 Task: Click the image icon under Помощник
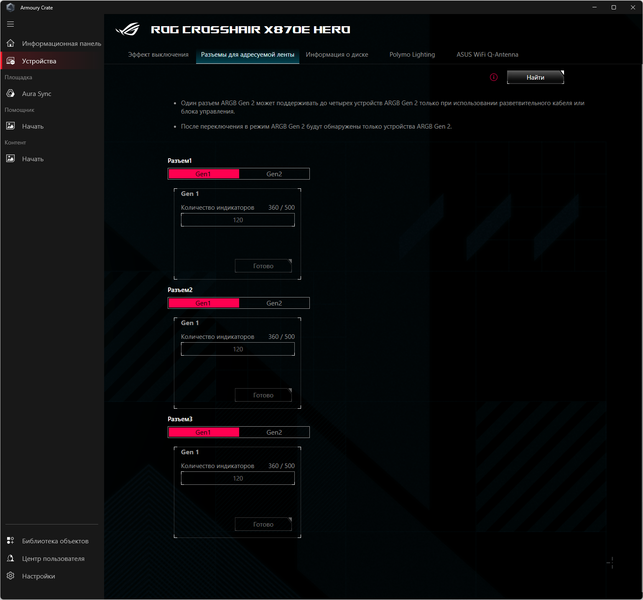click(11, 126)
